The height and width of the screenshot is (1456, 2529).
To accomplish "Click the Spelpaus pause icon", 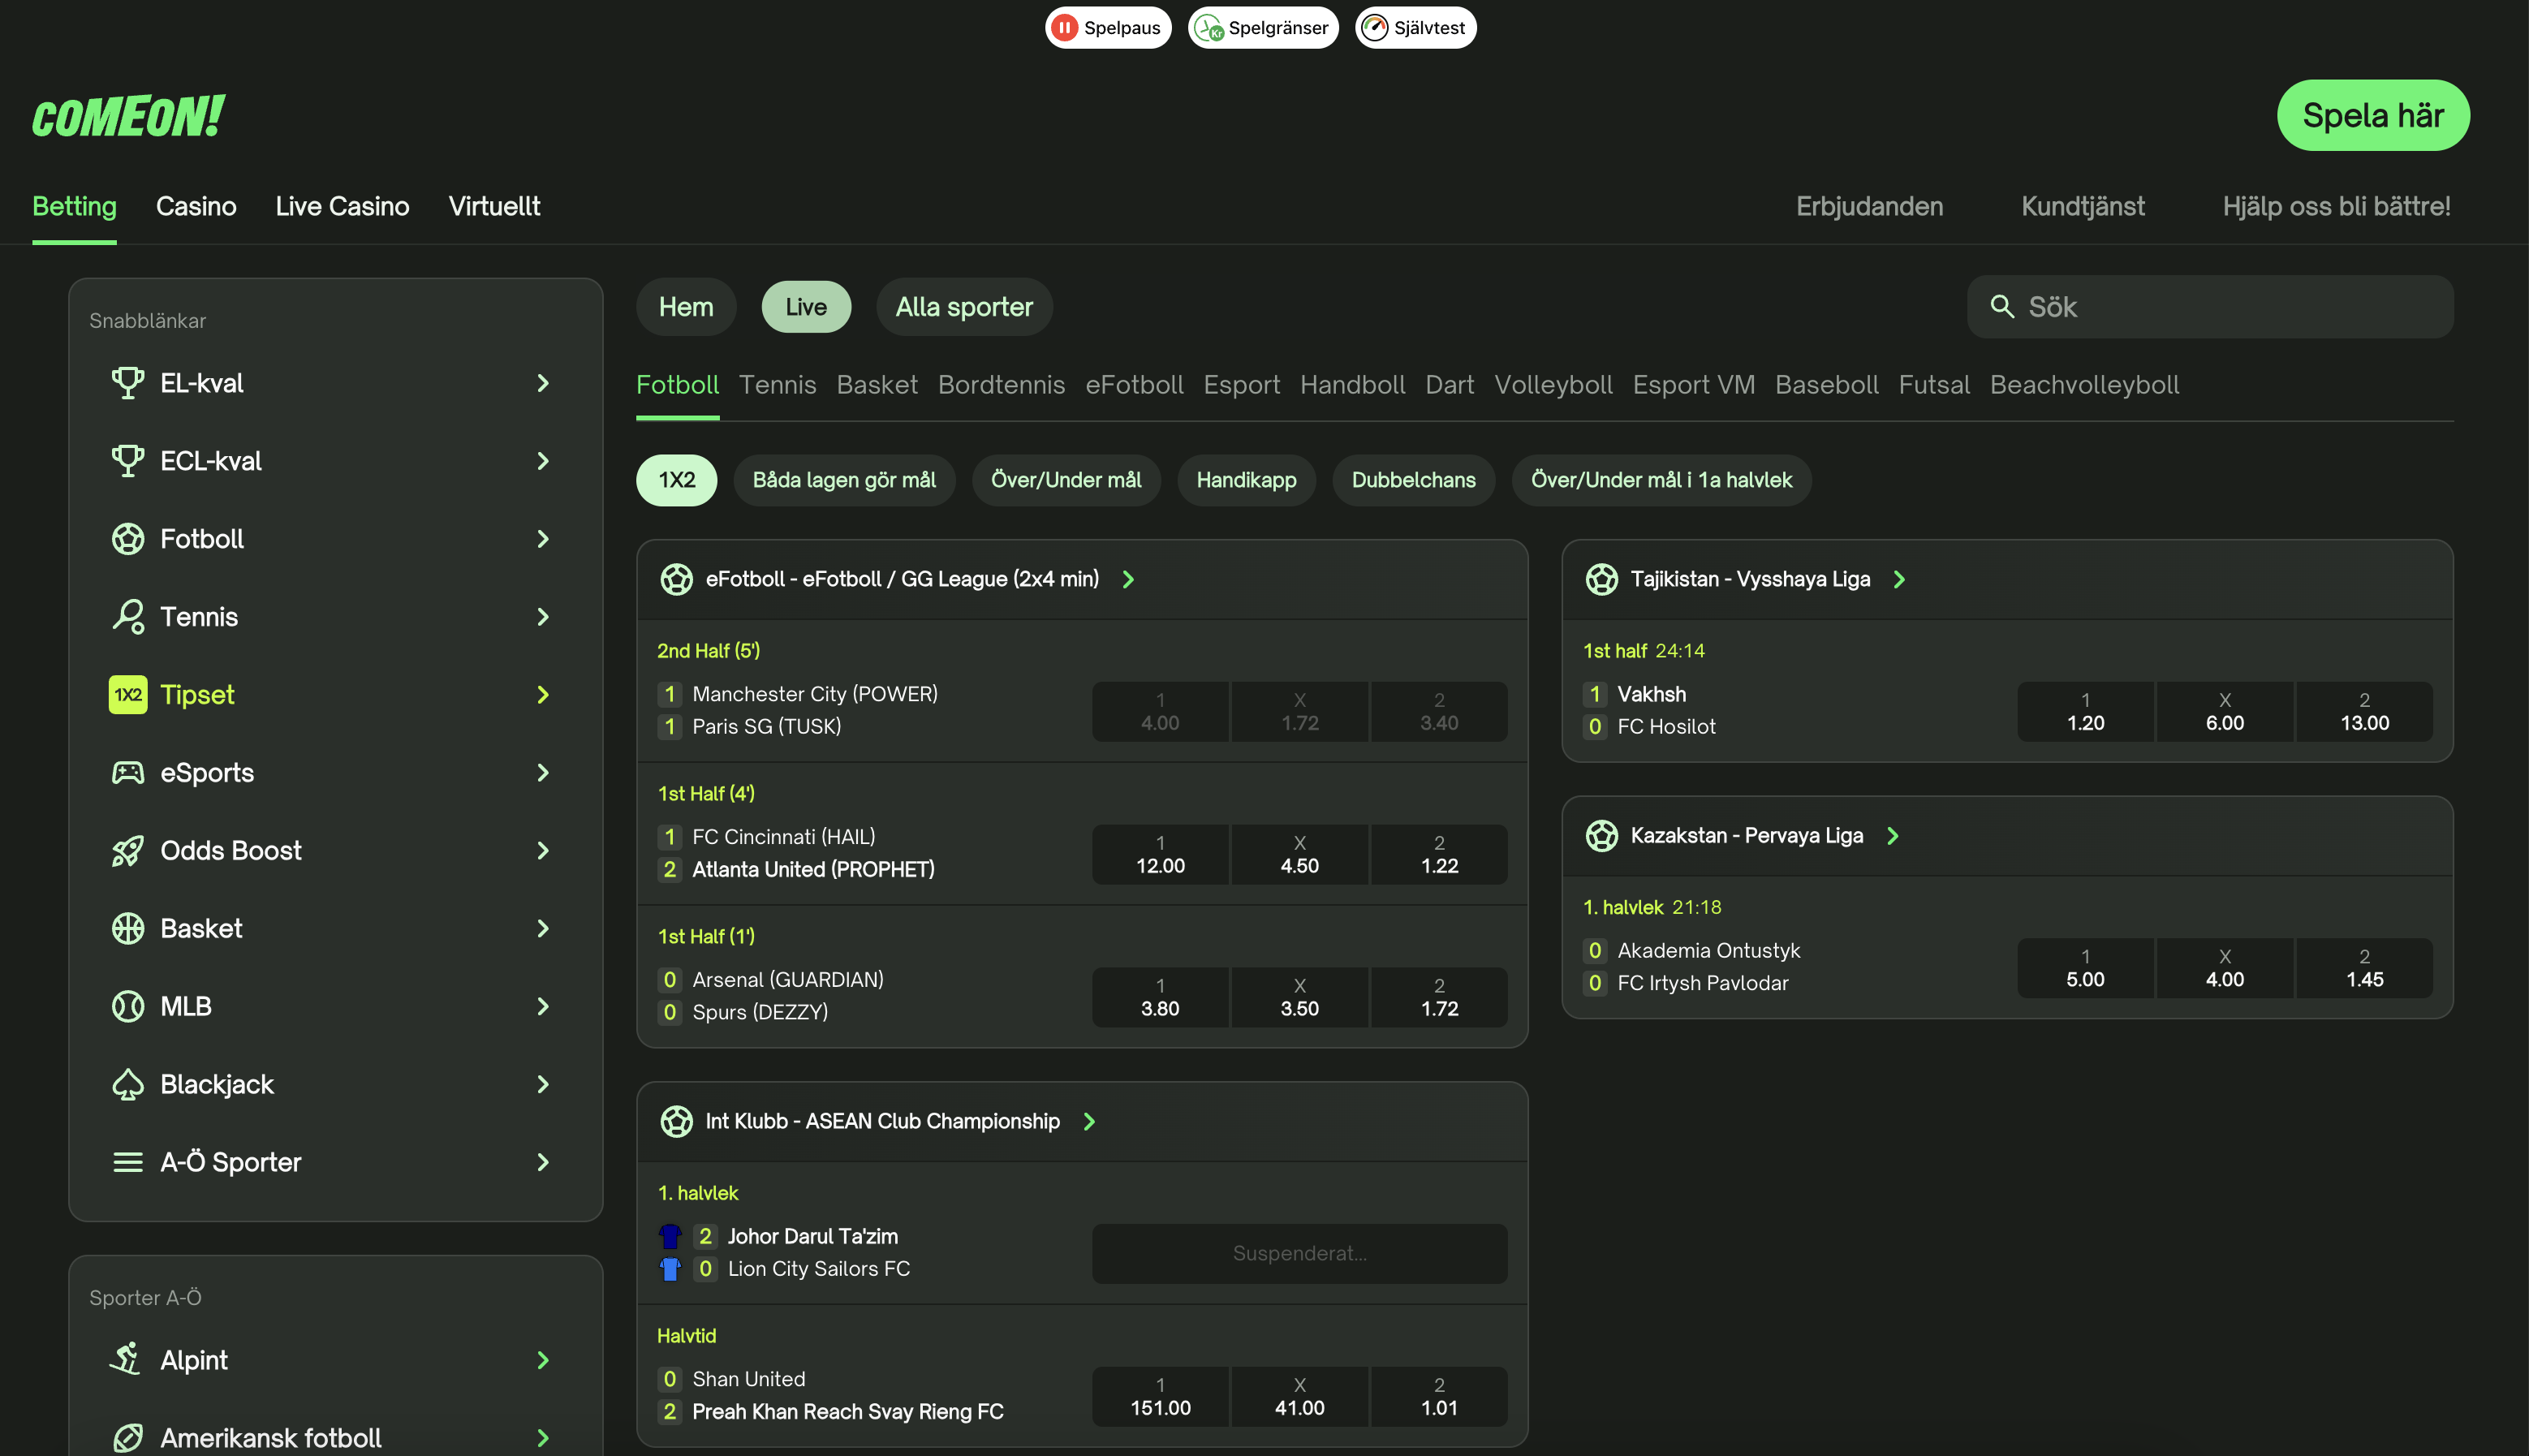I will tap(1065, 28).
